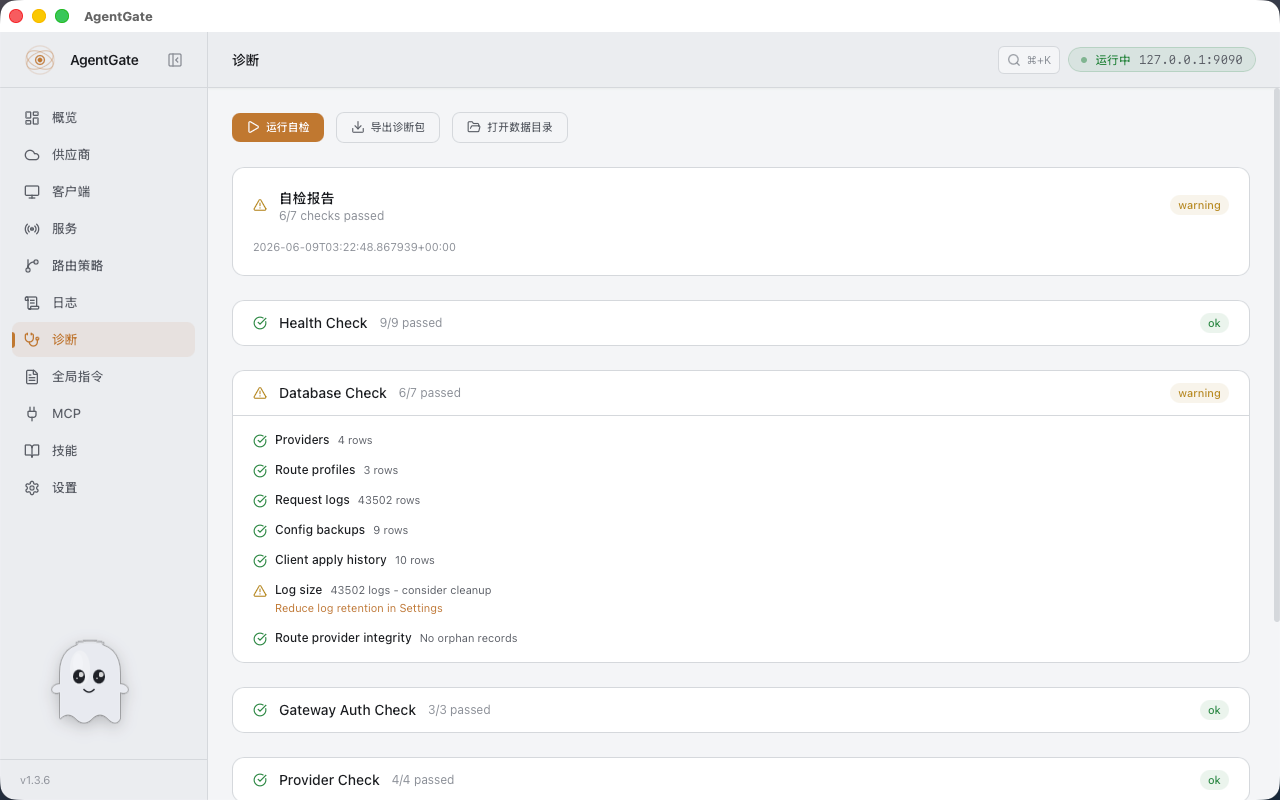
Task: Click the 供应商 cloud icon
Action: [x=32, y=155]
